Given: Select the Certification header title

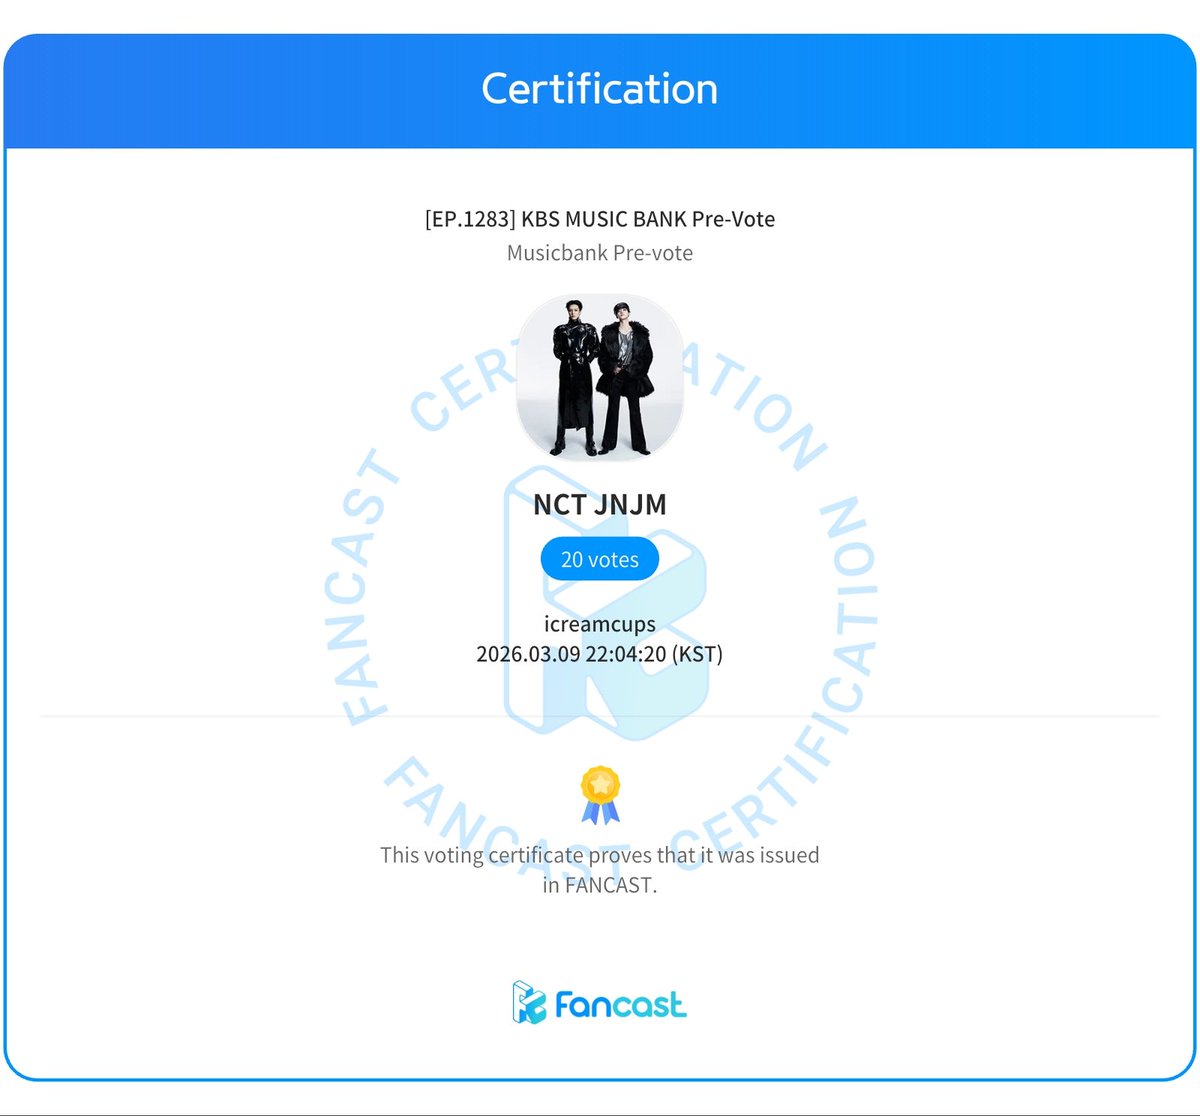Looking at the screenshot, I should 600,88.
